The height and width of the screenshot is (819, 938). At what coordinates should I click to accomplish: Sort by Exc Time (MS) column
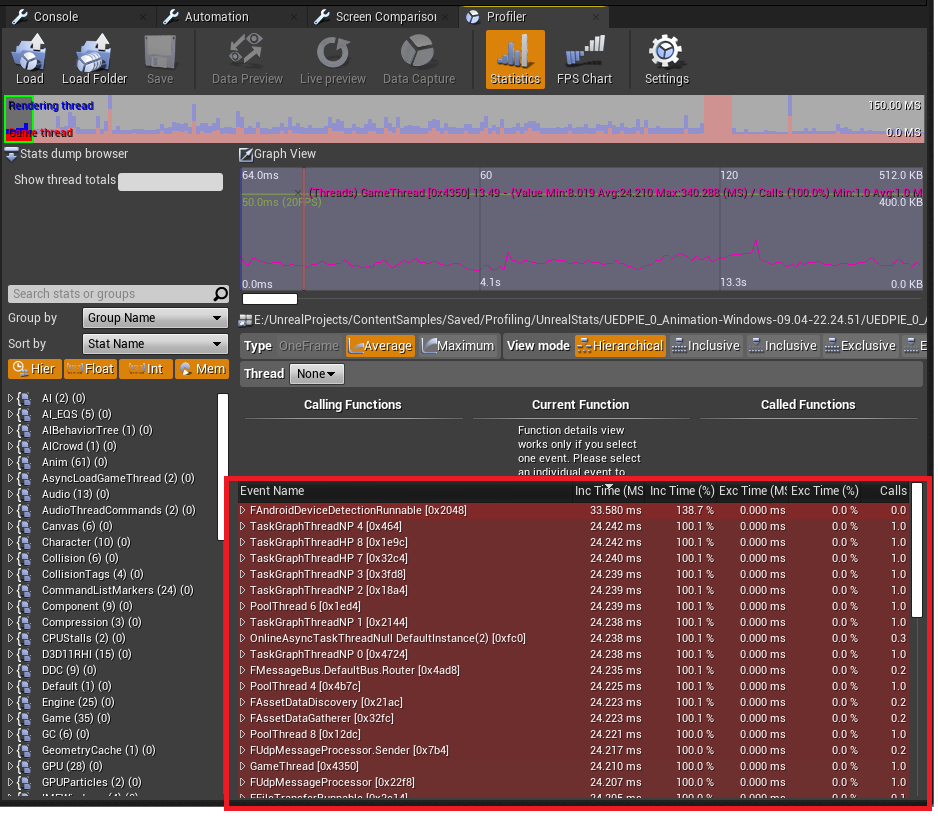point(753,491)
